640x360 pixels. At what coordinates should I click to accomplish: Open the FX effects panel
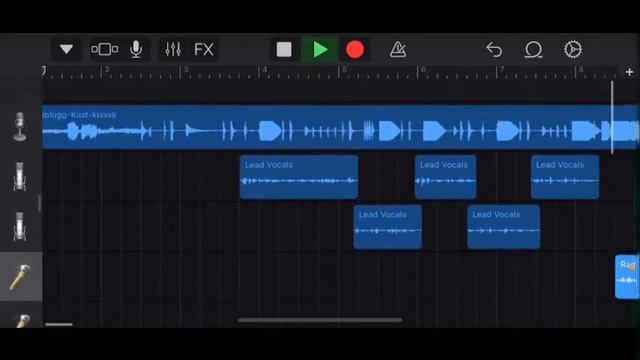click(x=204, y=49)
